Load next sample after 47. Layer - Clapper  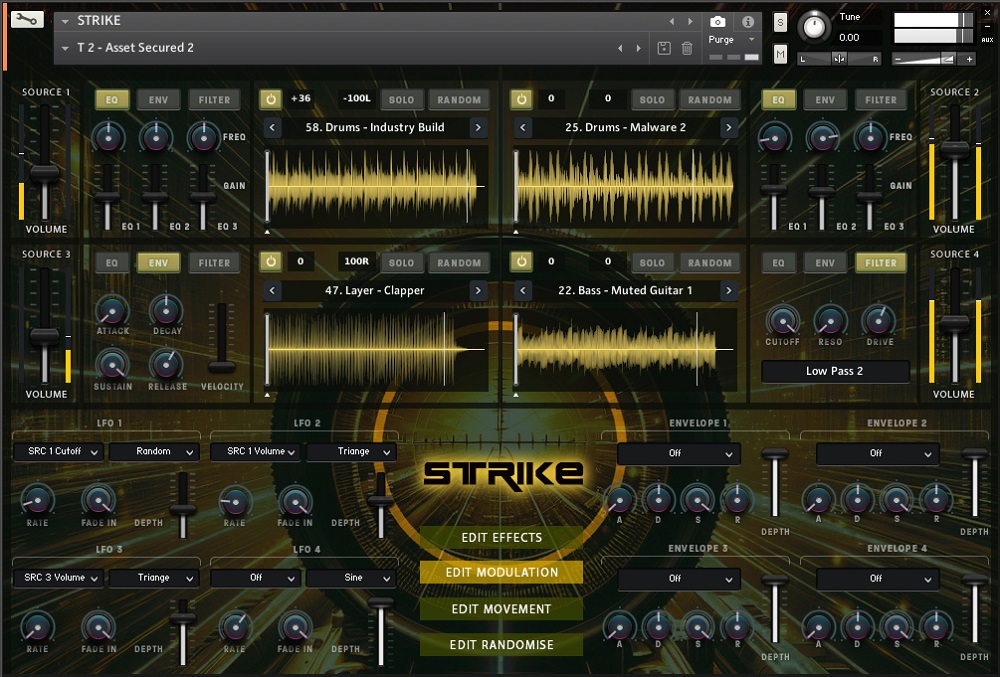478,291
